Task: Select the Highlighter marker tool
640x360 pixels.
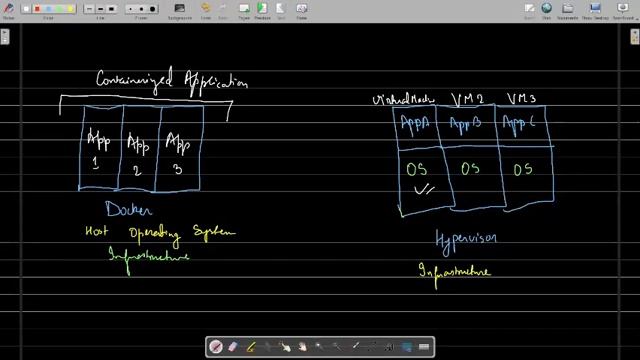Action: [251, 347]
